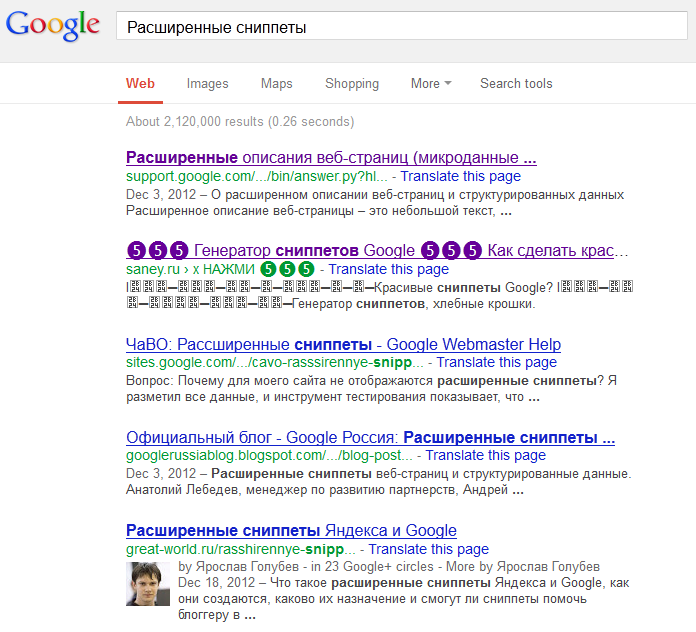This screenshot has width=696, height=632.
Task: Open result 'Расширенные описания веб-страниц (микроданные'
Action: tap(331, 157)
